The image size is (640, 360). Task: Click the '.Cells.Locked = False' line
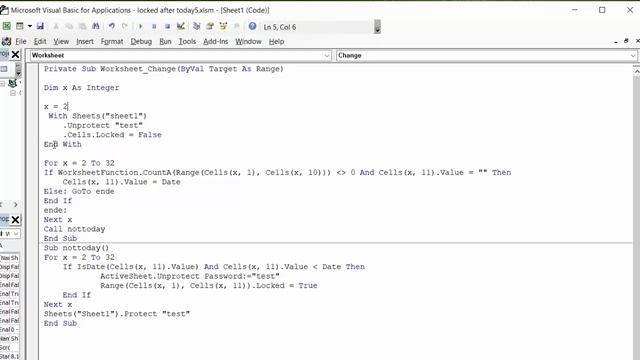112,135
